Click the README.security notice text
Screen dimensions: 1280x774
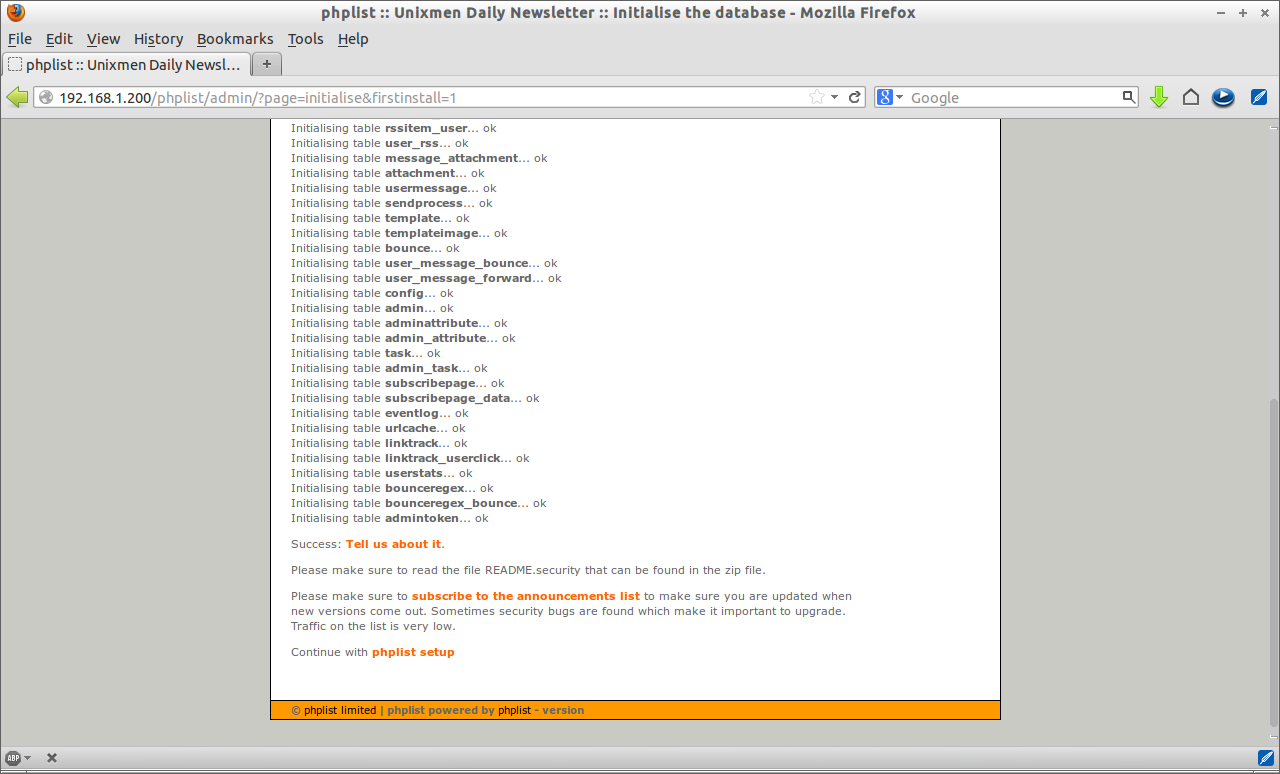pos(528,570)
